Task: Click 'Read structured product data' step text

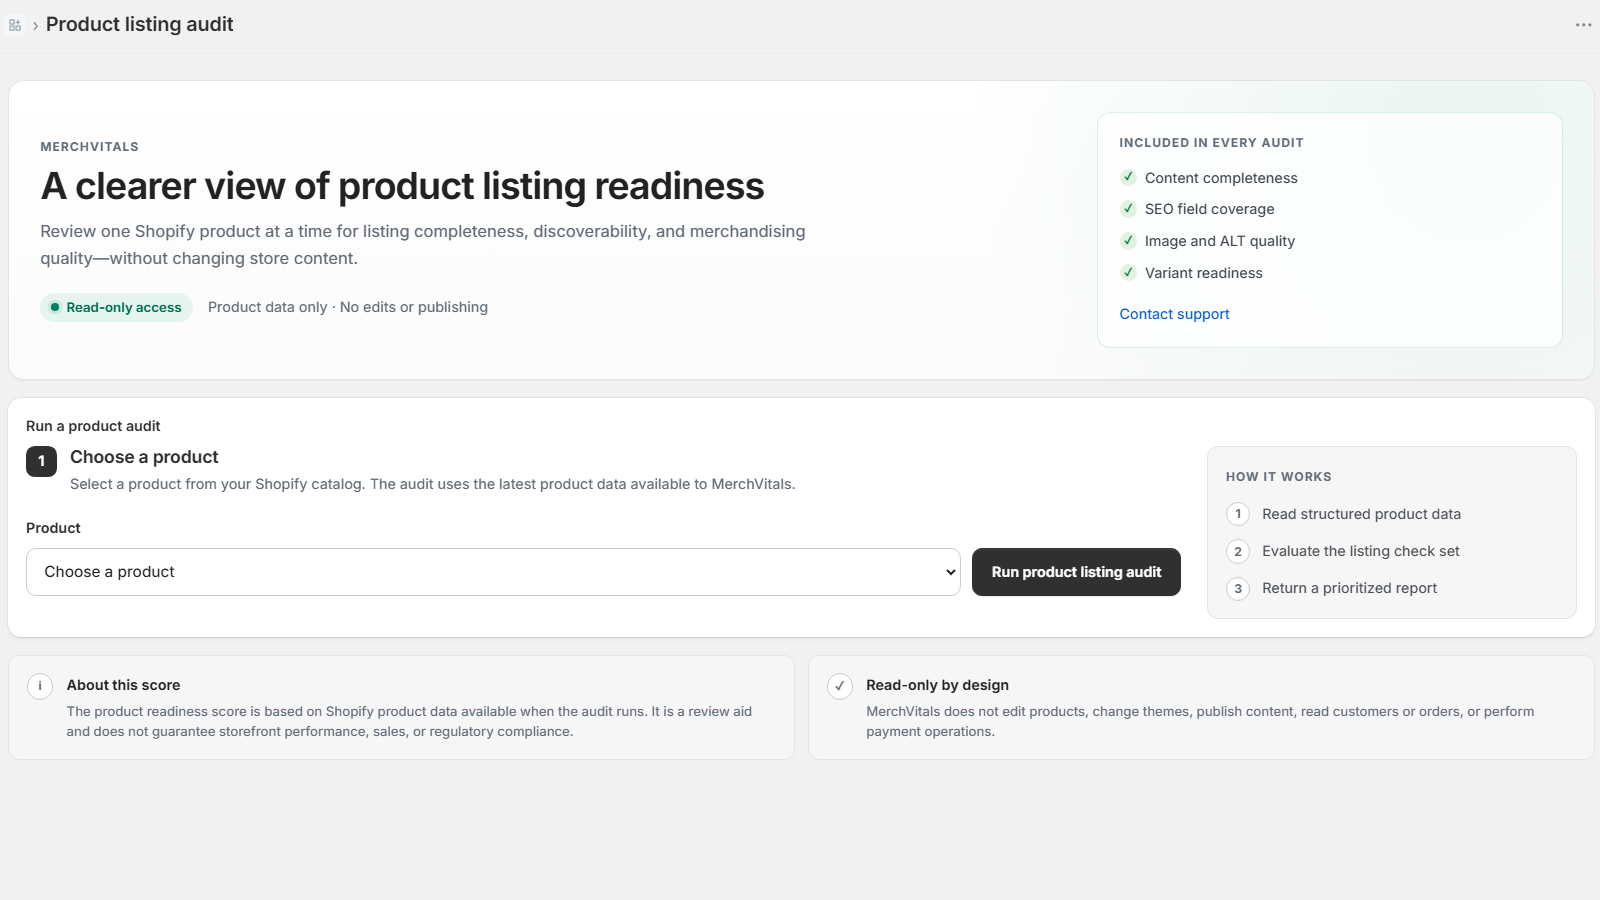Action: 1361,514
